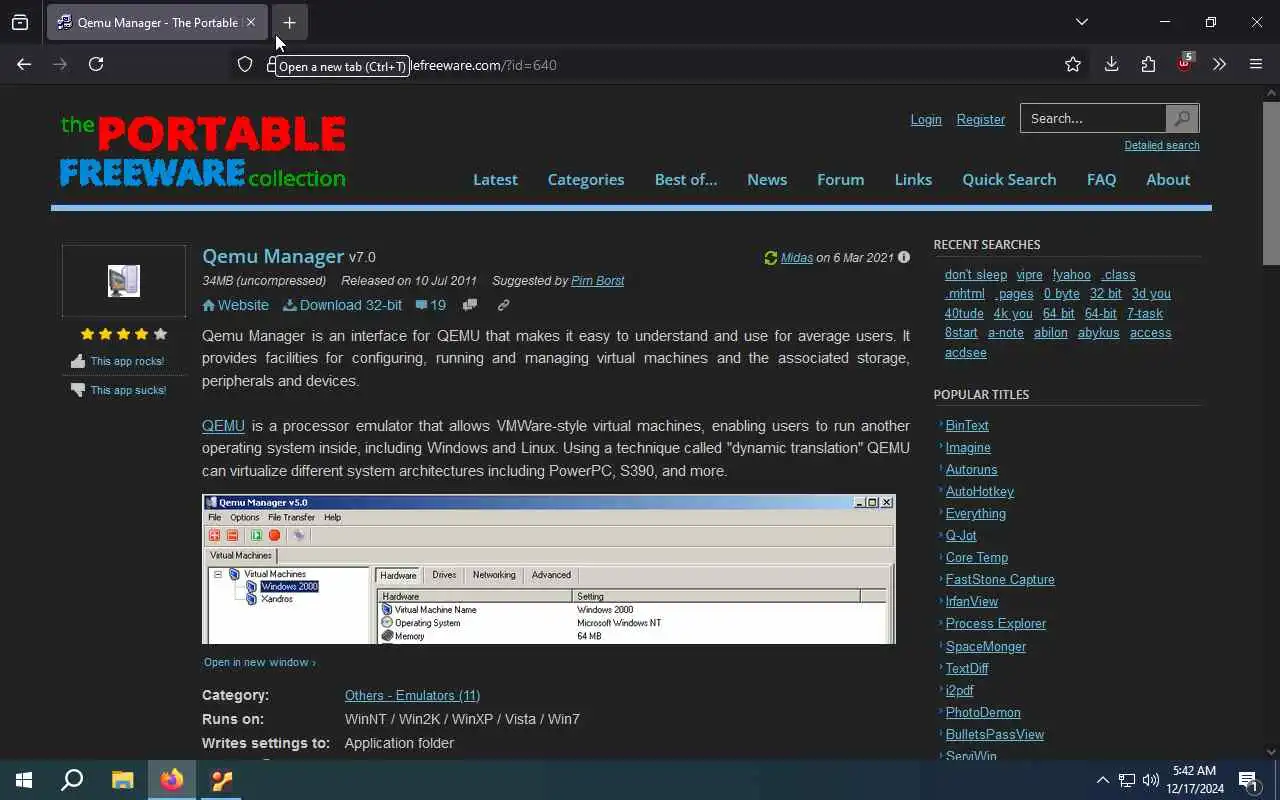This screenshot has height=800, width=1280.
Task: Vote thumbs down: This app sucks!
Action: (x=117, y=390)
